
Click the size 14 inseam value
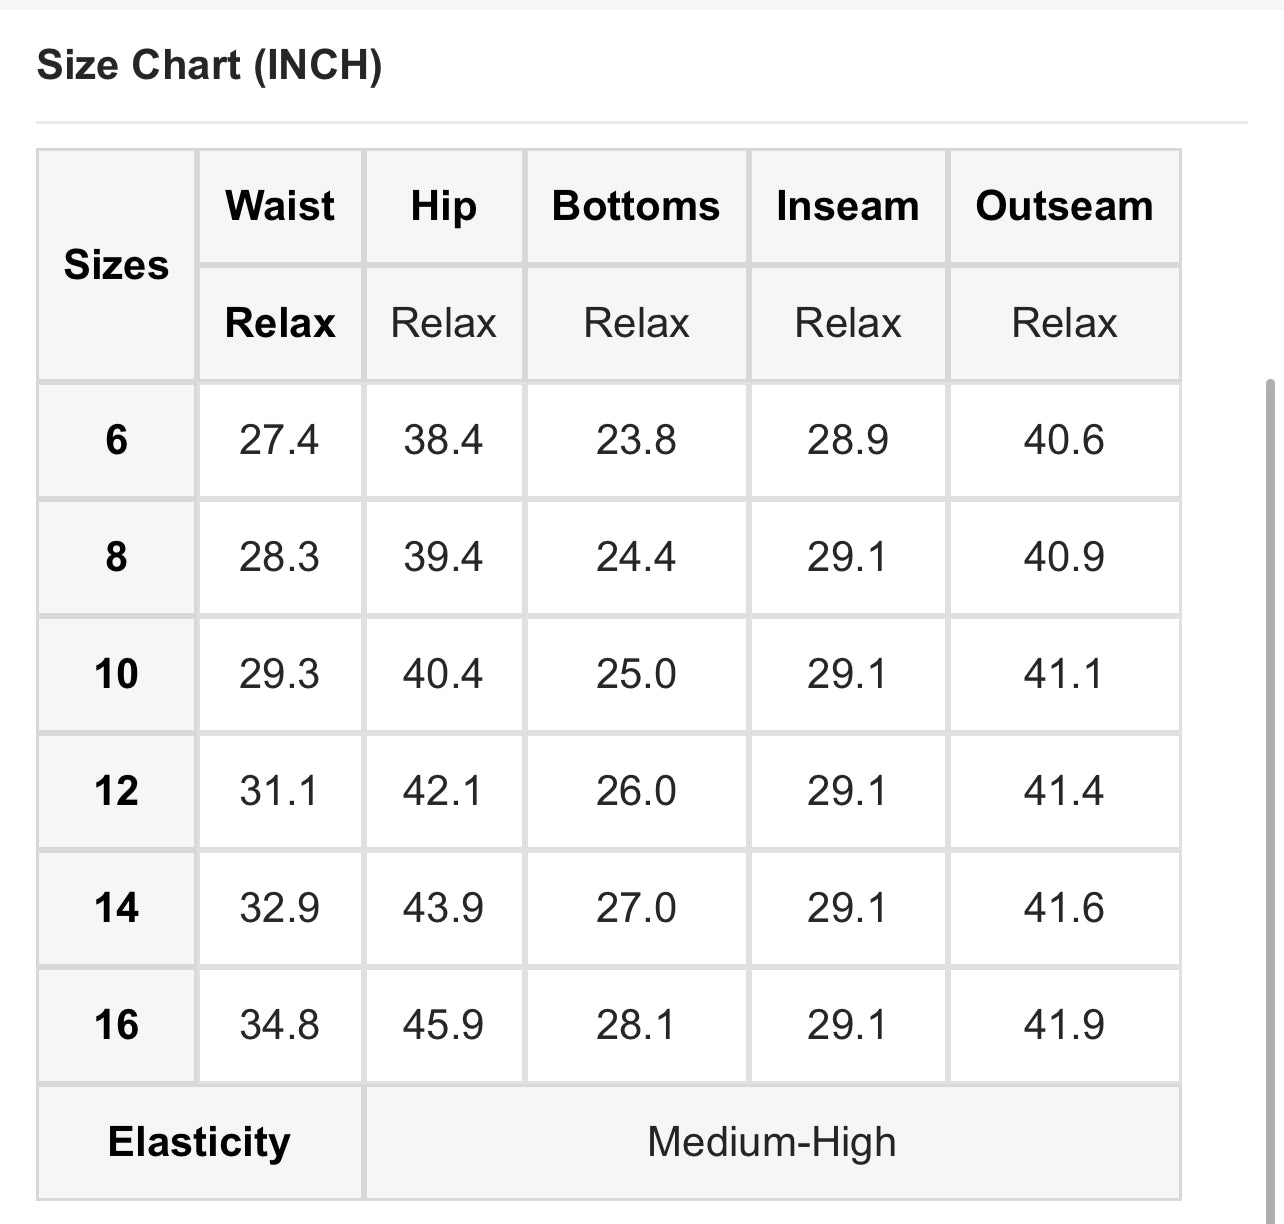coord(847,908)
